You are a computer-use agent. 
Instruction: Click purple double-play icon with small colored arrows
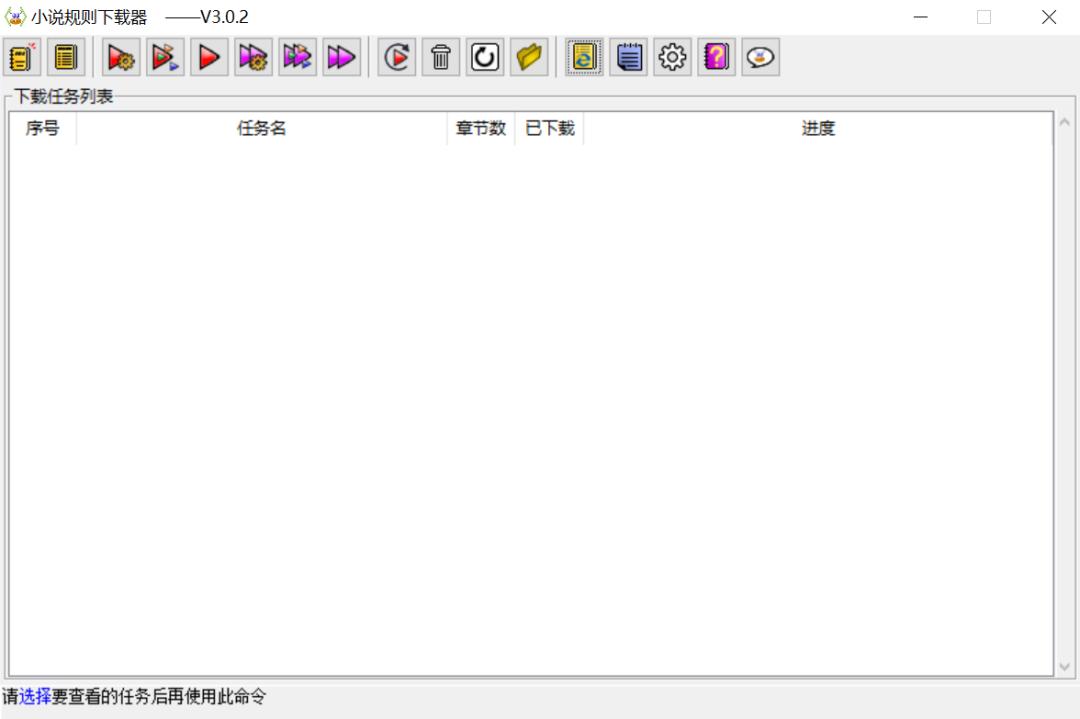pyautogui.click(x=298, y=57)
